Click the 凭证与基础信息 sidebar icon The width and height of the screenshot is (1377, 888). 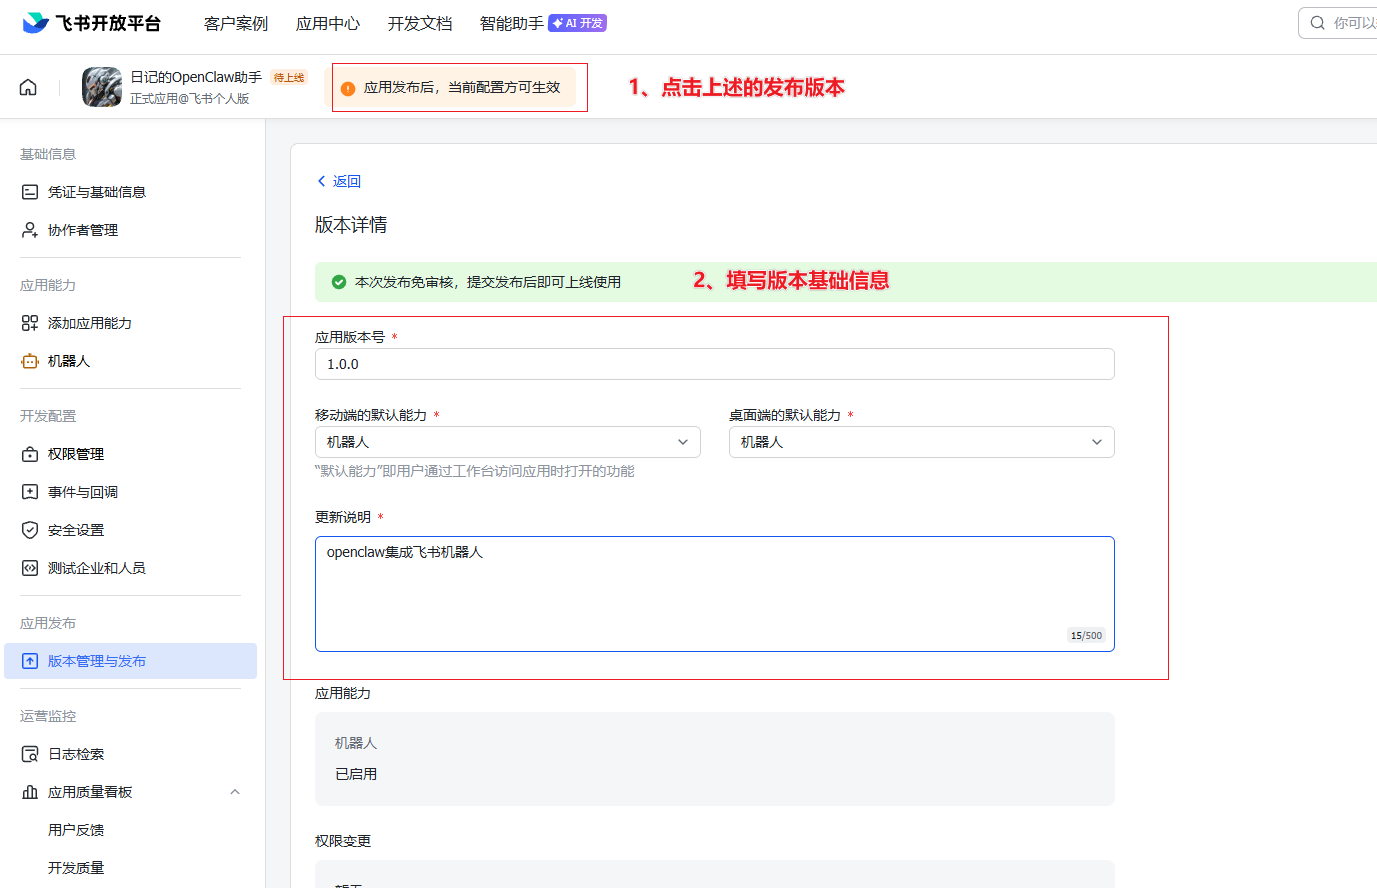tap(30, 192)
